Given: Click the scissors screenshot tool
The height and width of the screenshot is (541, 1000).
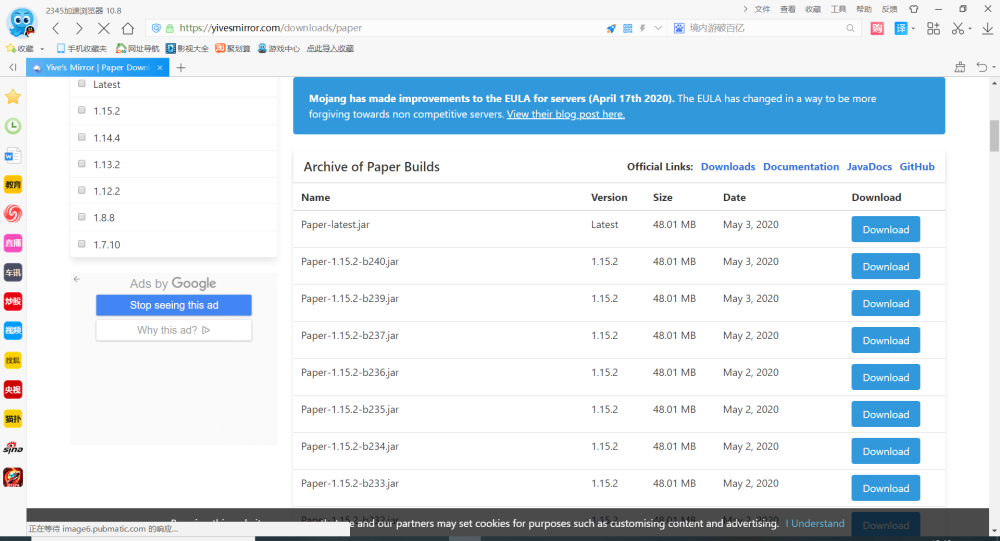Looking at the screenshot, I should tap(958, 28).
